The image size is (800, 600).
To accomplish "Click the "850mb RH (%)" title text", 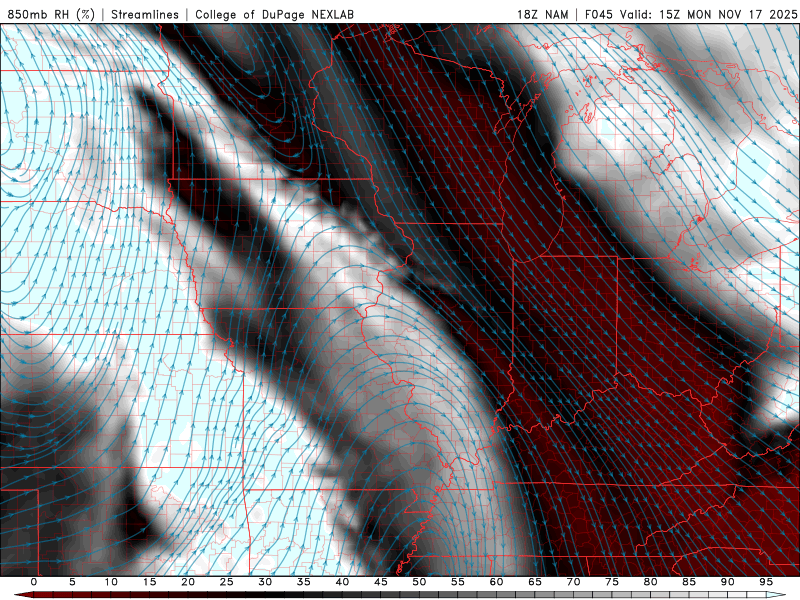I will 51,14.
